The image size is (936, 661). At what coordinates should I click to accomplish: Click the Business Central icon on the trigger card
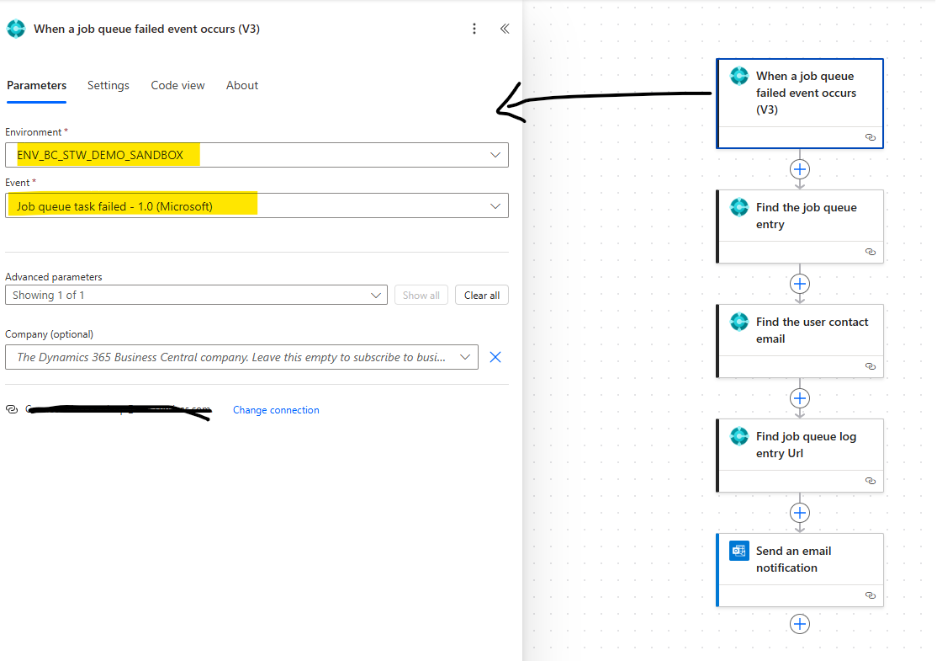click(x=738, y=75)
